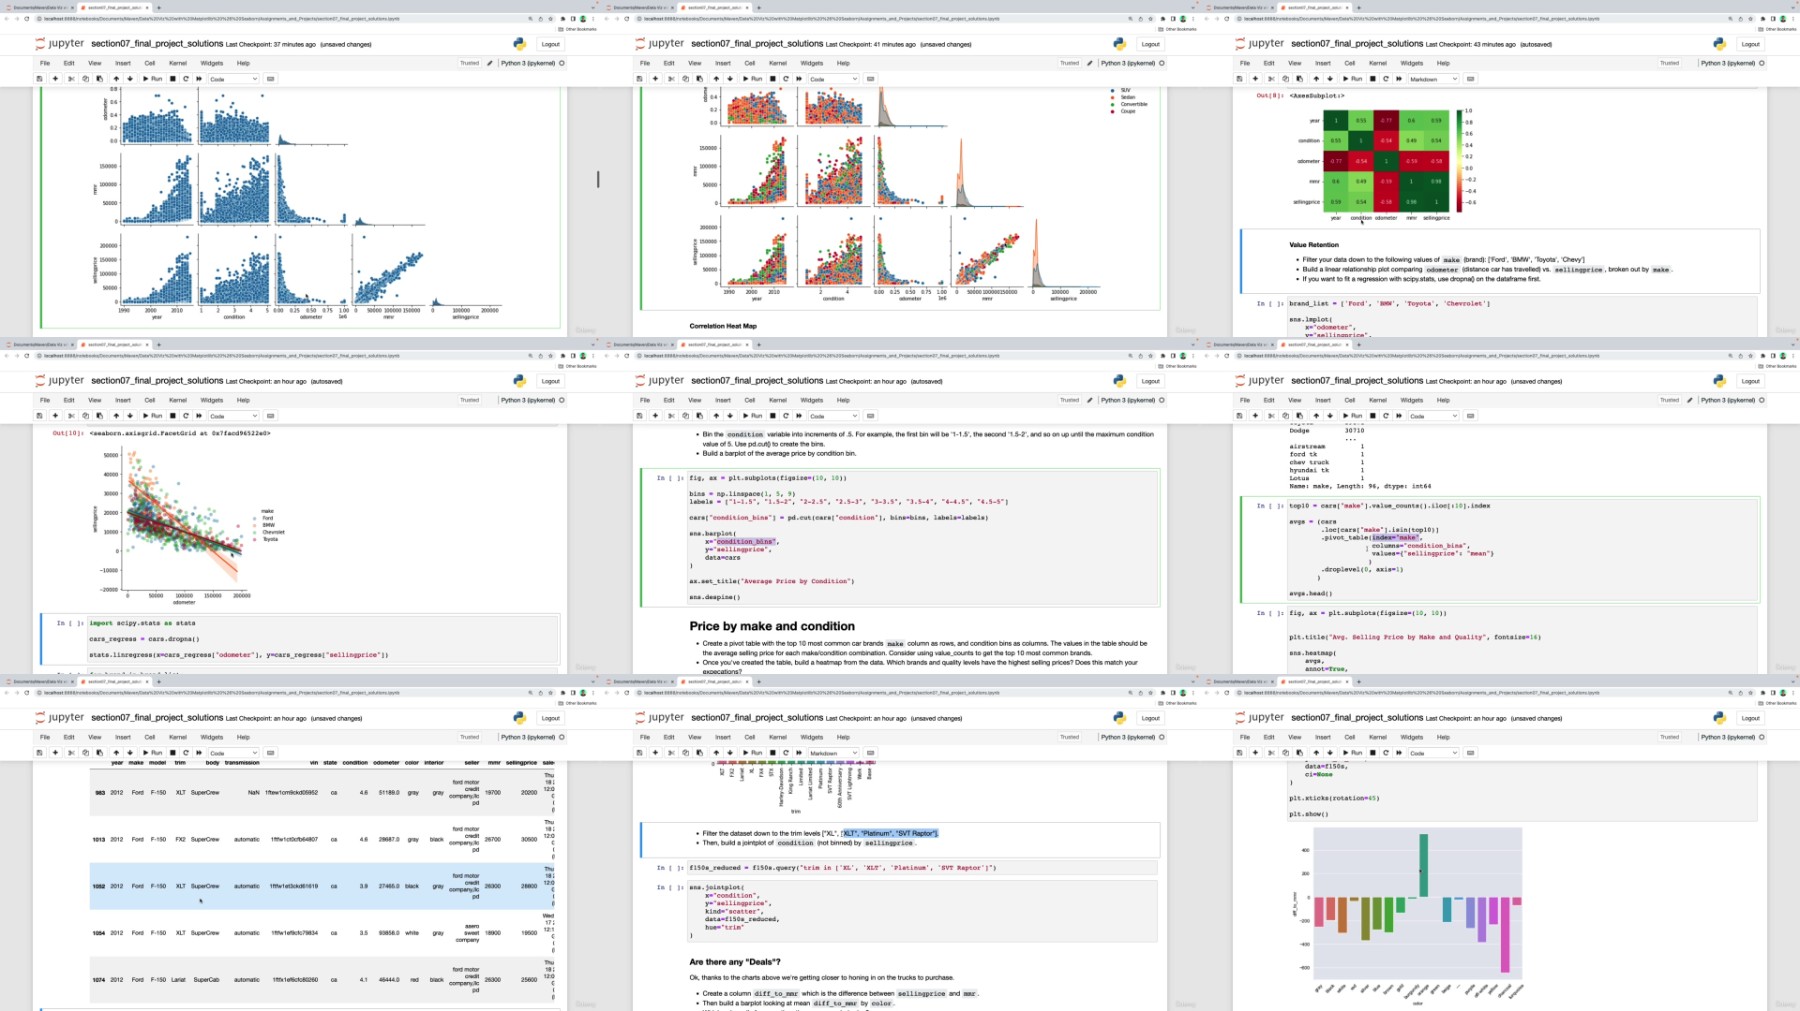Click Trusted button in correlation heatmap window
Image resolution: width=1800 pixels, height=1011 pixels.
click(1670, 63)
